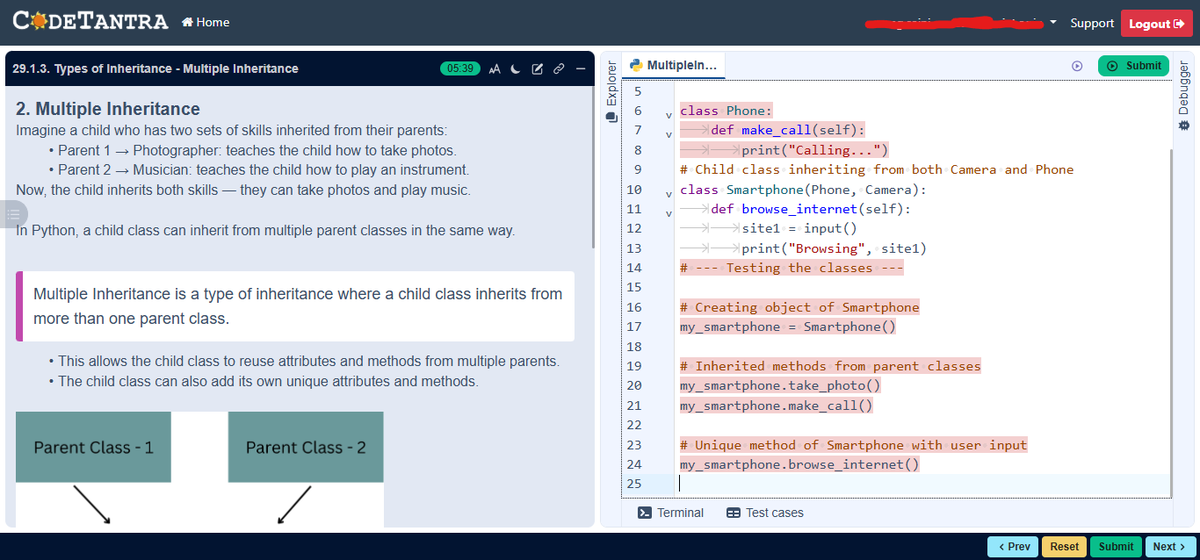The width and height of the screenshot is (1200, 560).
Task: Click the bottom bar Submit button
Action: (x=1116, y=546)
